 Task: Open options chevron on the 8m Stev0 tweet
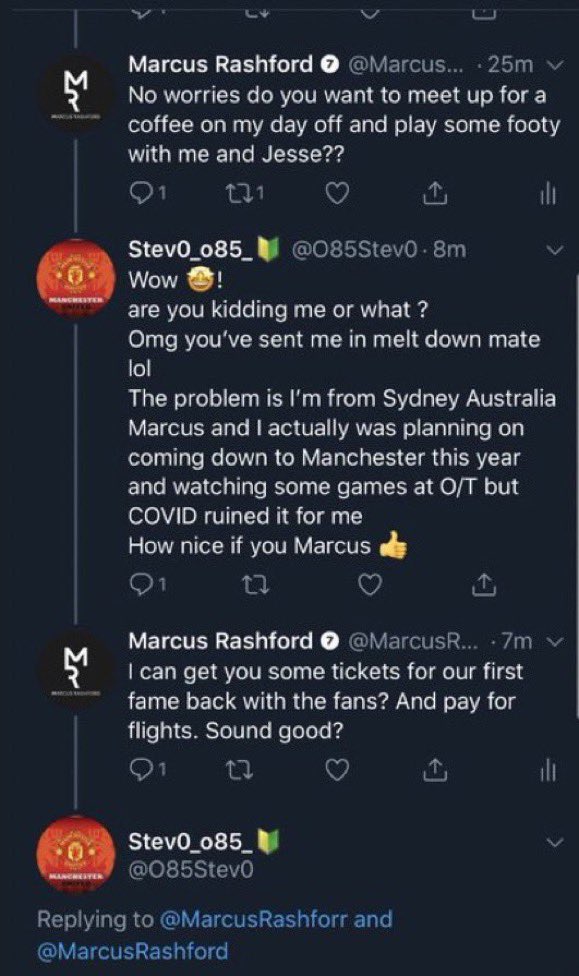[554, 250]
